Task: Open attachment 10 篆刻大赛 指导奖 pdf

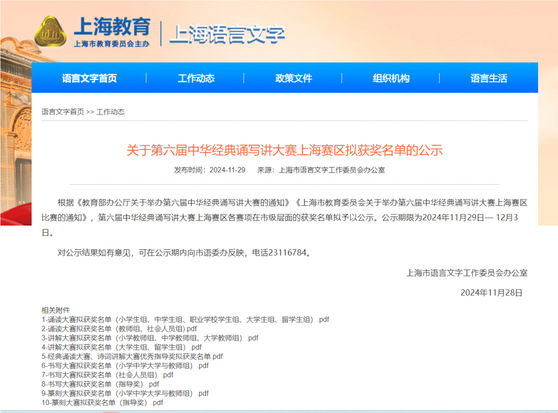Action: click(102, 403)
